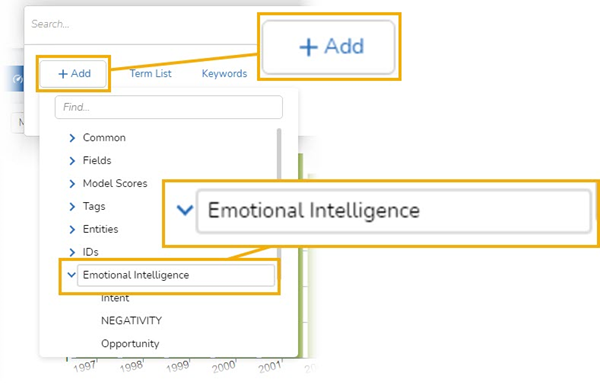Image resolution: width=600 pixels, height=383 pixels.
Task: Click the Model Scores label
Action: pos(115,184)
